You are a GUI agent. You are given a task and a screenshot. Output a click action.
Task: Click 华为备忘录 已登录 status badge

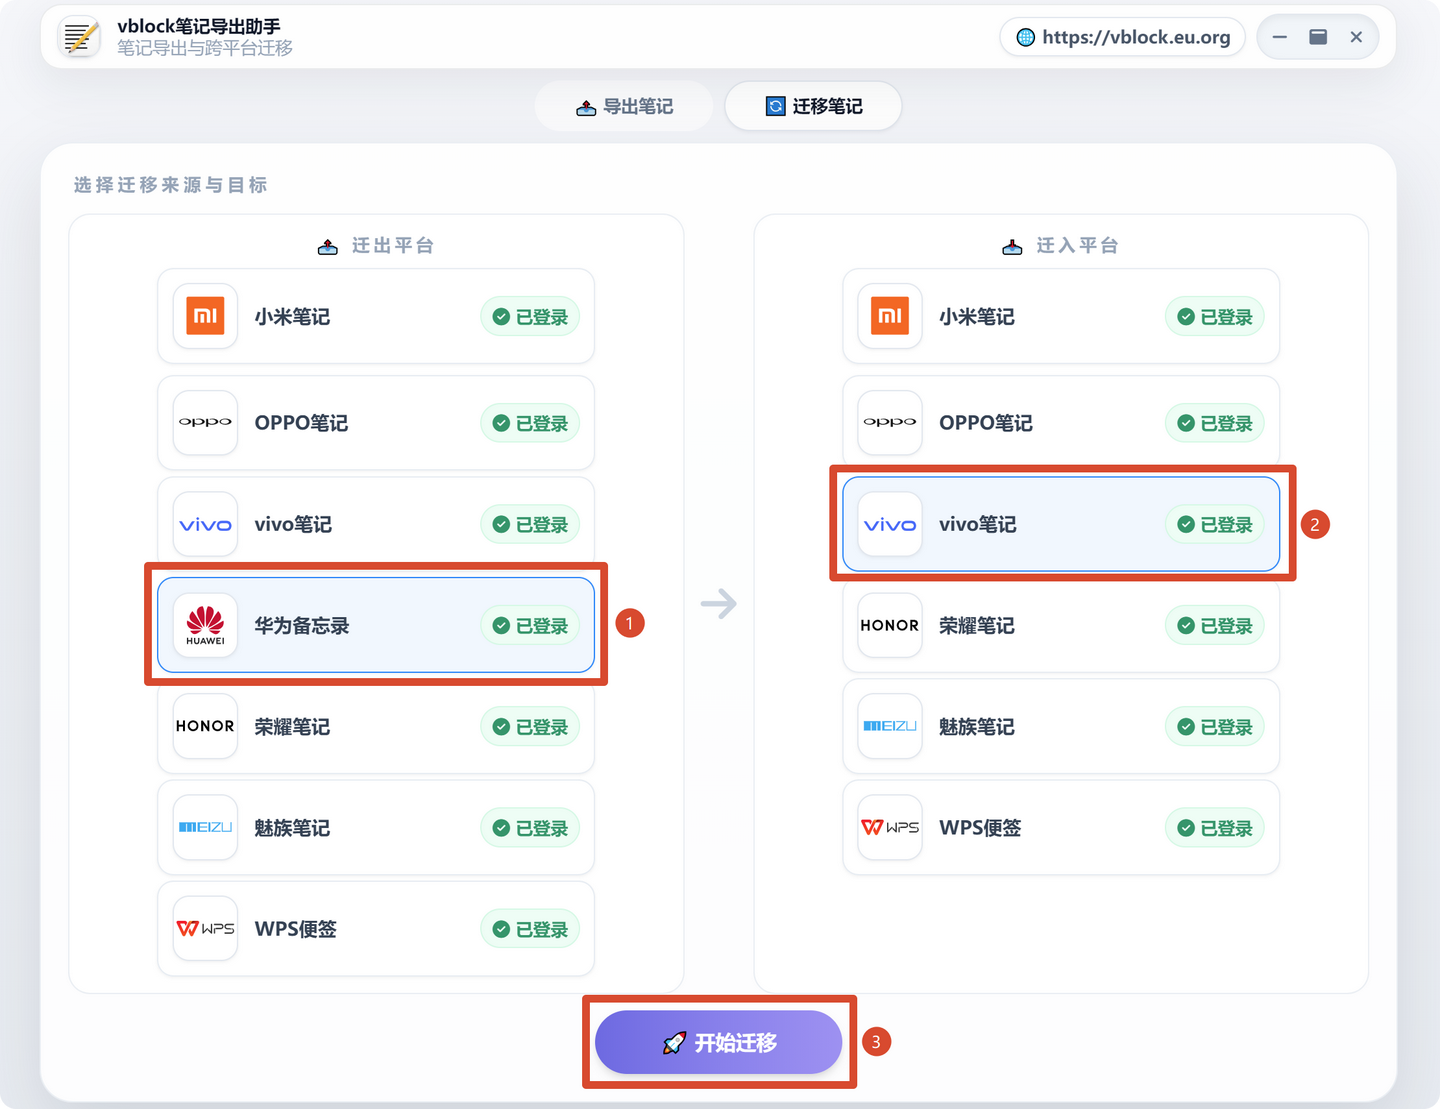[530, 626]
